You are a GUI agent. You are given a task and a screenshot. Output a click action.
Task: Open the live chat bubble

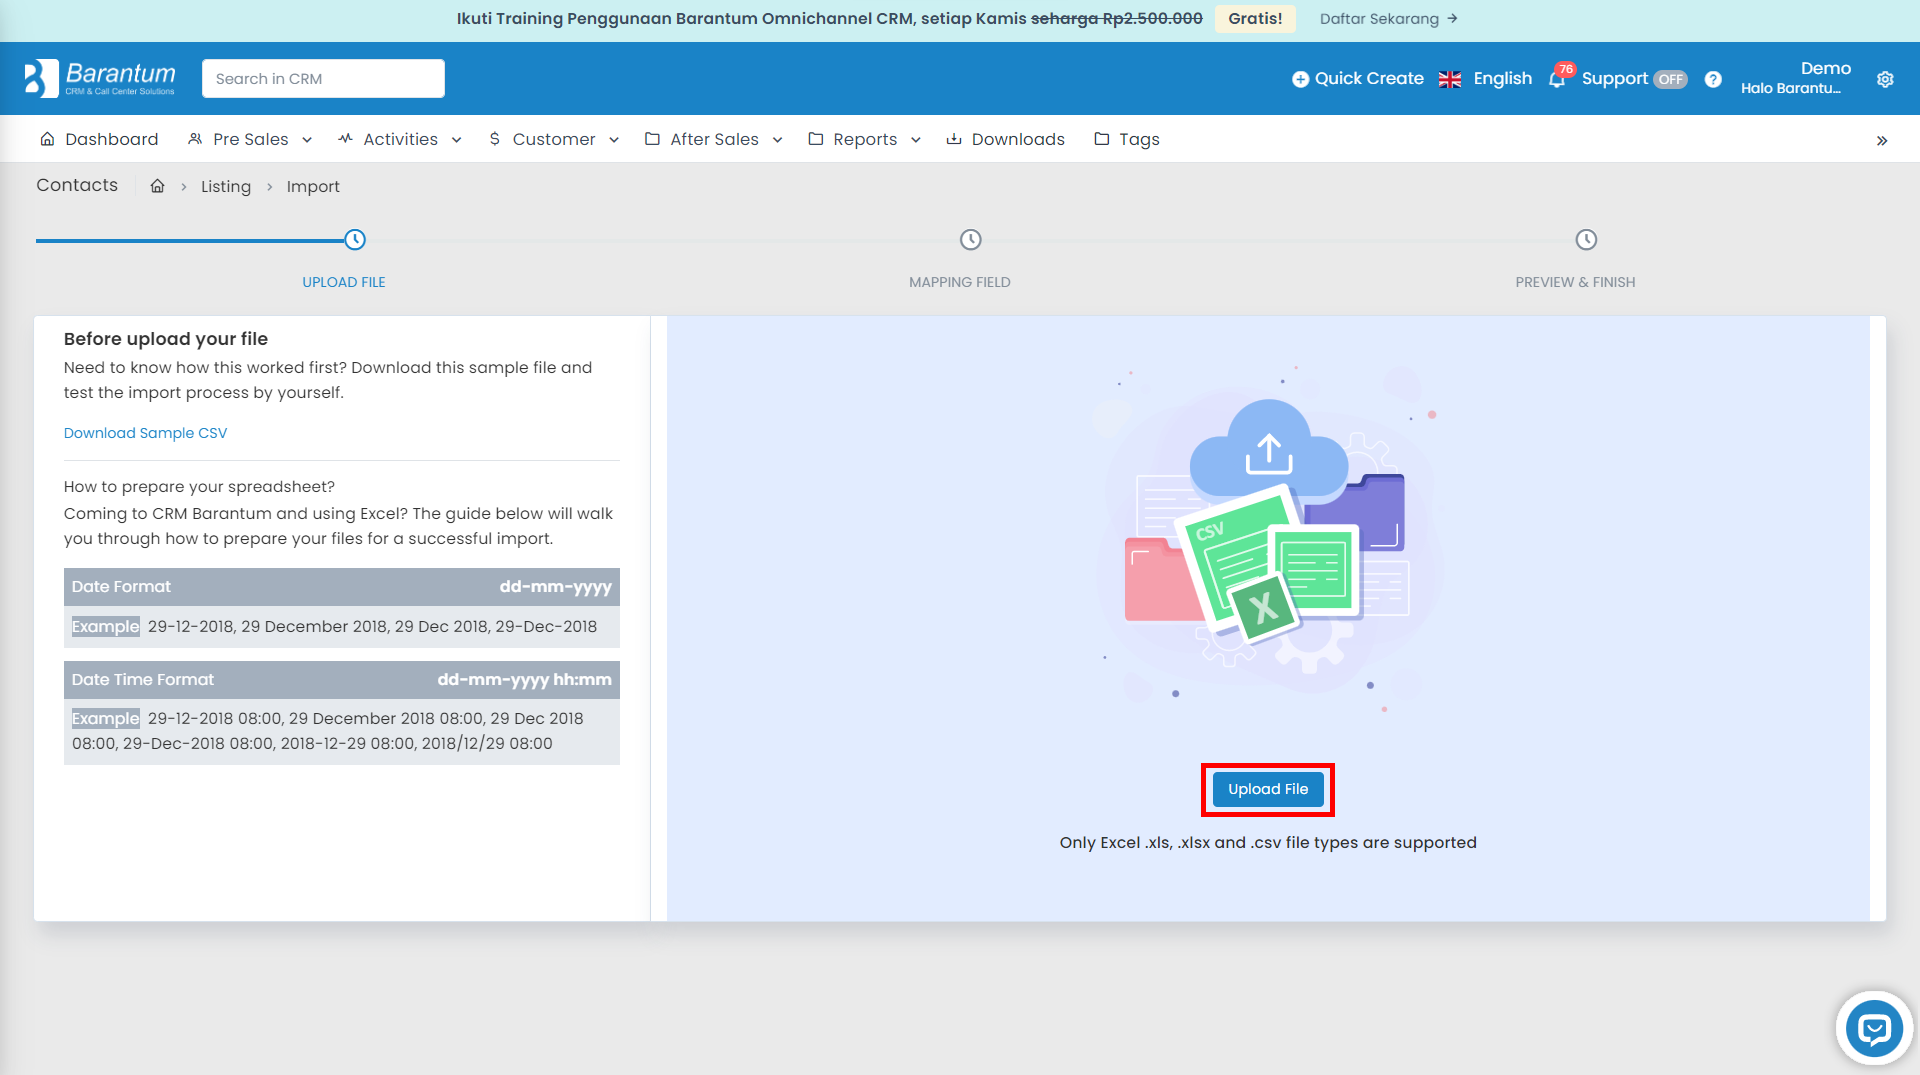point(1874,1028)
